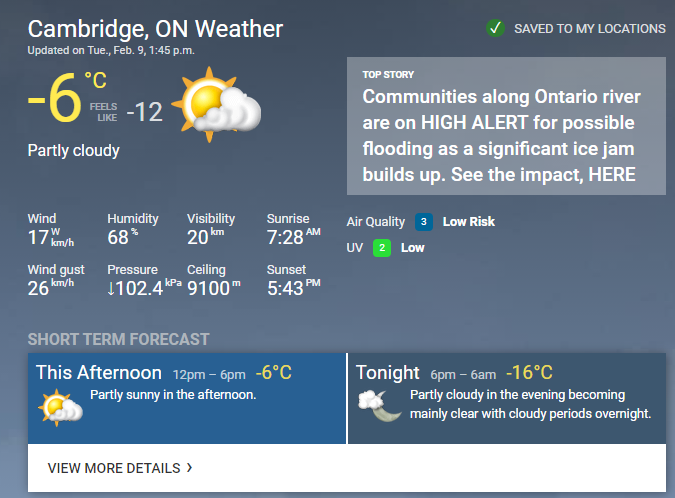Click the TOP STORY heading label

click(388, 74)
